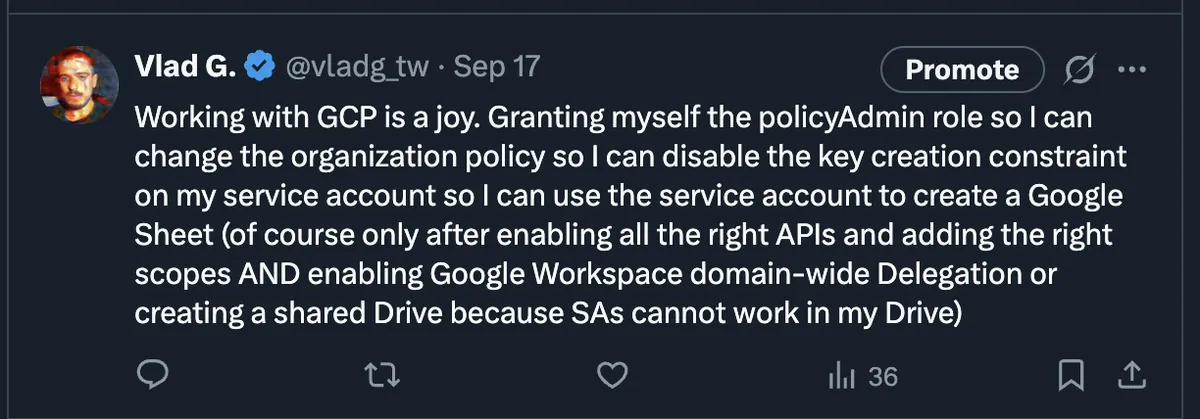Viewport: 1200px width, 419px height.
Task: Share the tweet via upload arrow icon
Action: pyautogui.click(x=1129, y=376)
